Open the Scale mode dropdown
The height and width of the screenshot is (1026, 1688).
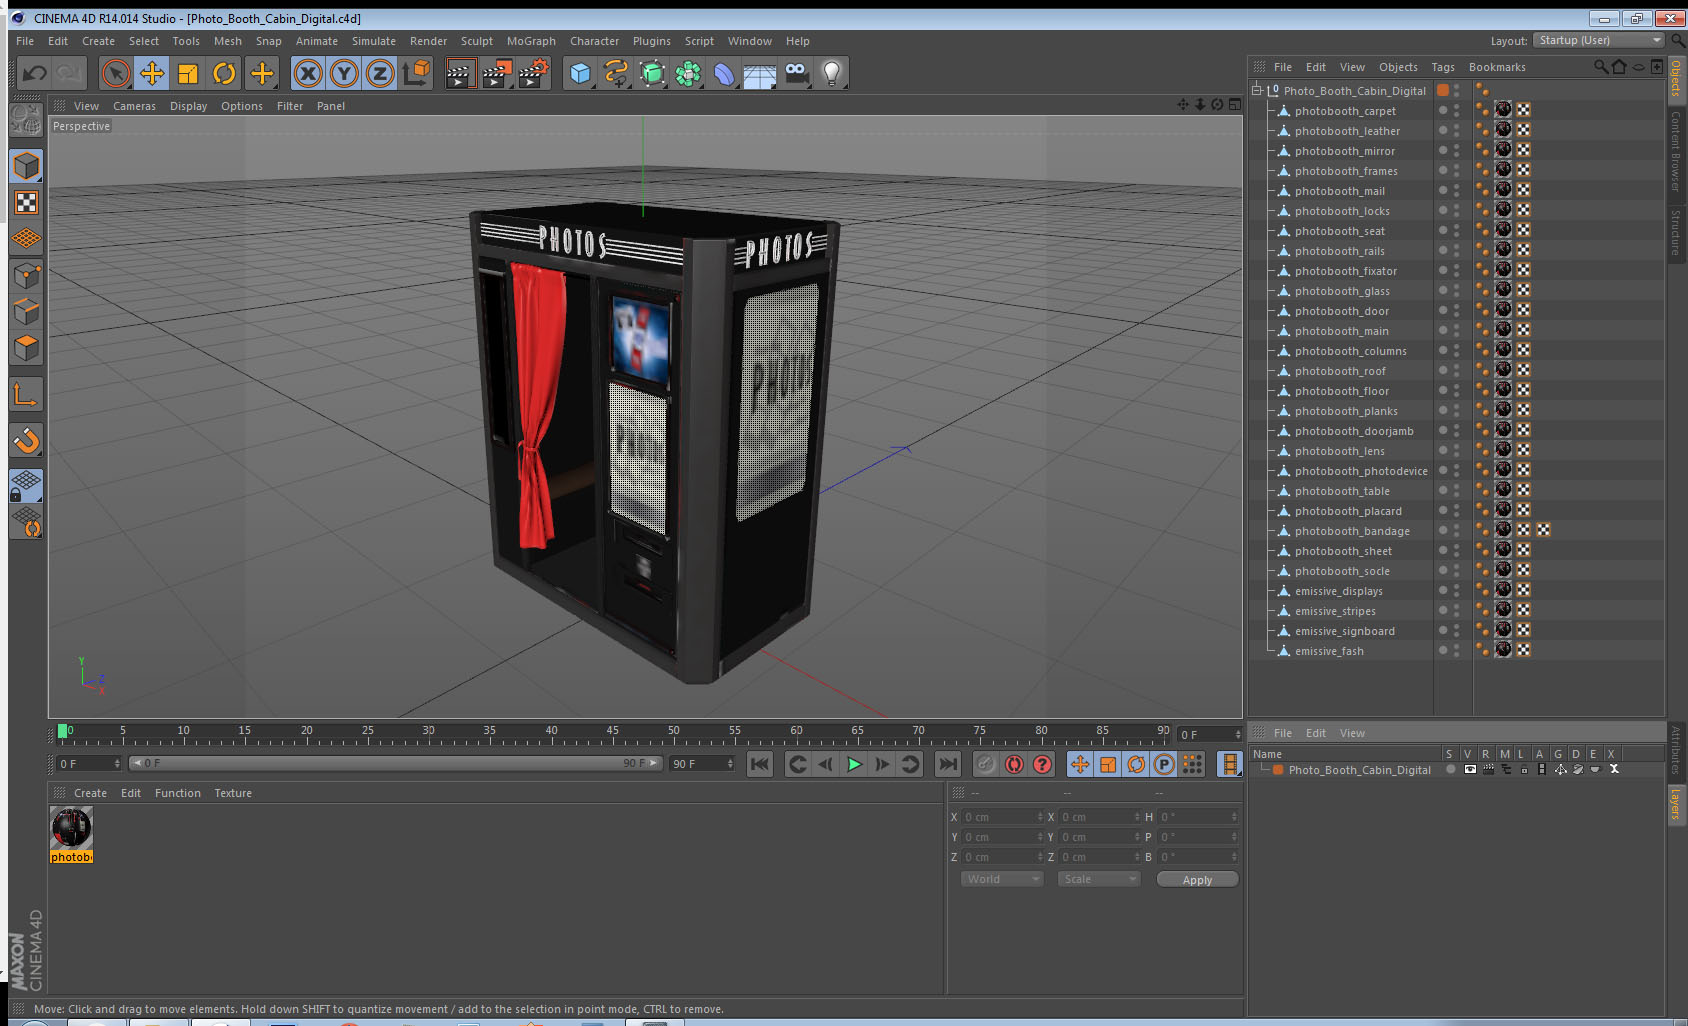1099,879
